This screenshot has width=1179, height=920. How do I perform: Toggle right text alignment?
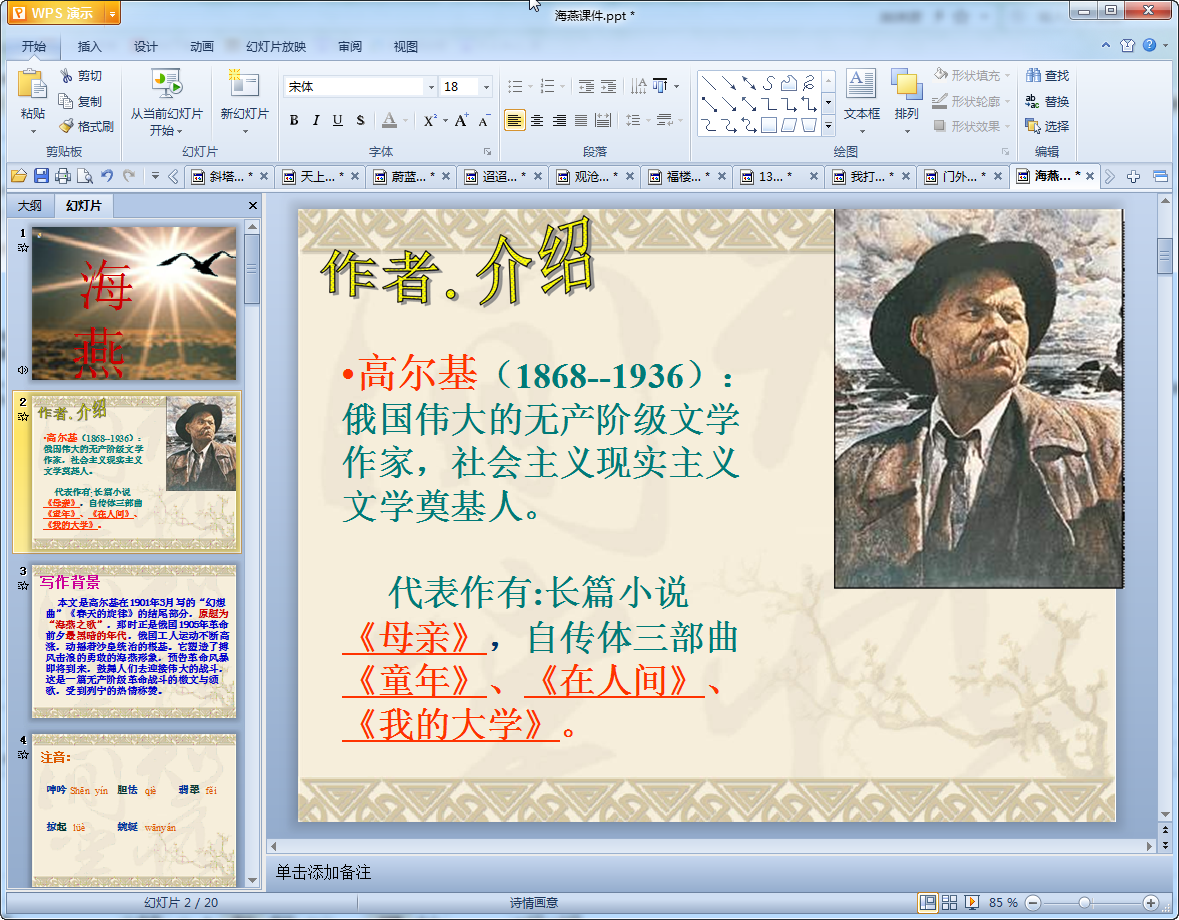559,120
